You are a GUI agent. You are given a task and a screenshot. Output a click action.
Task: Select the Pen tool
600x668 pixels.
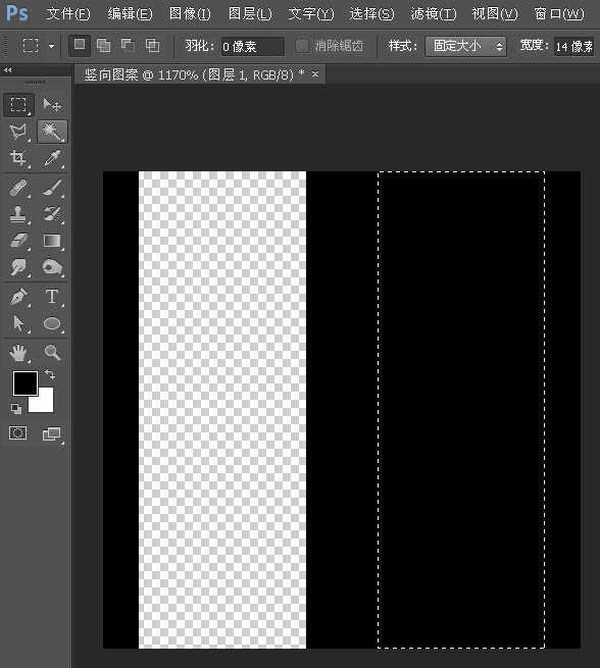click(19, 297)
